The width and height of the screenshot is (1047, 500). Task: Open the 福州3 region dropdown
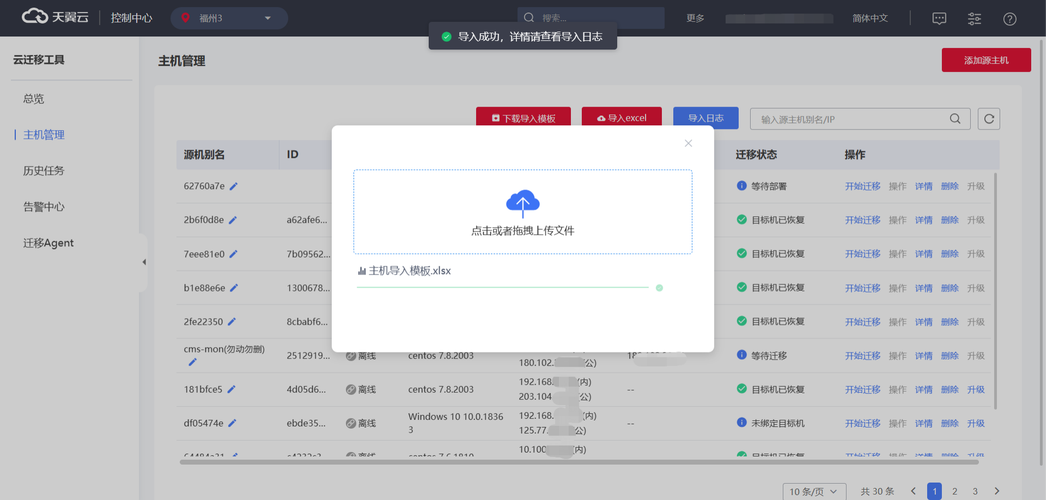tap(229, 18)
